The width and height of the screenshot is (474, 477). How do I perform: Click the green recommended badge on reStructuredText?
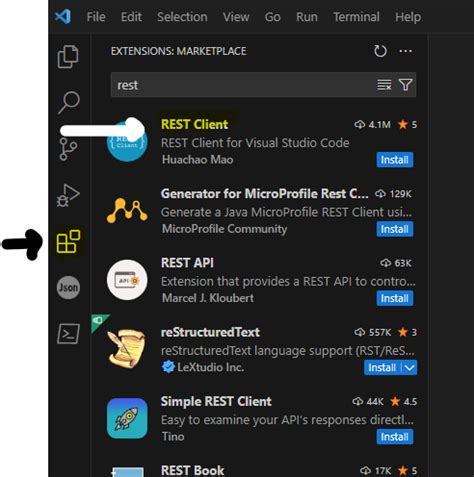tap(99, 321)
